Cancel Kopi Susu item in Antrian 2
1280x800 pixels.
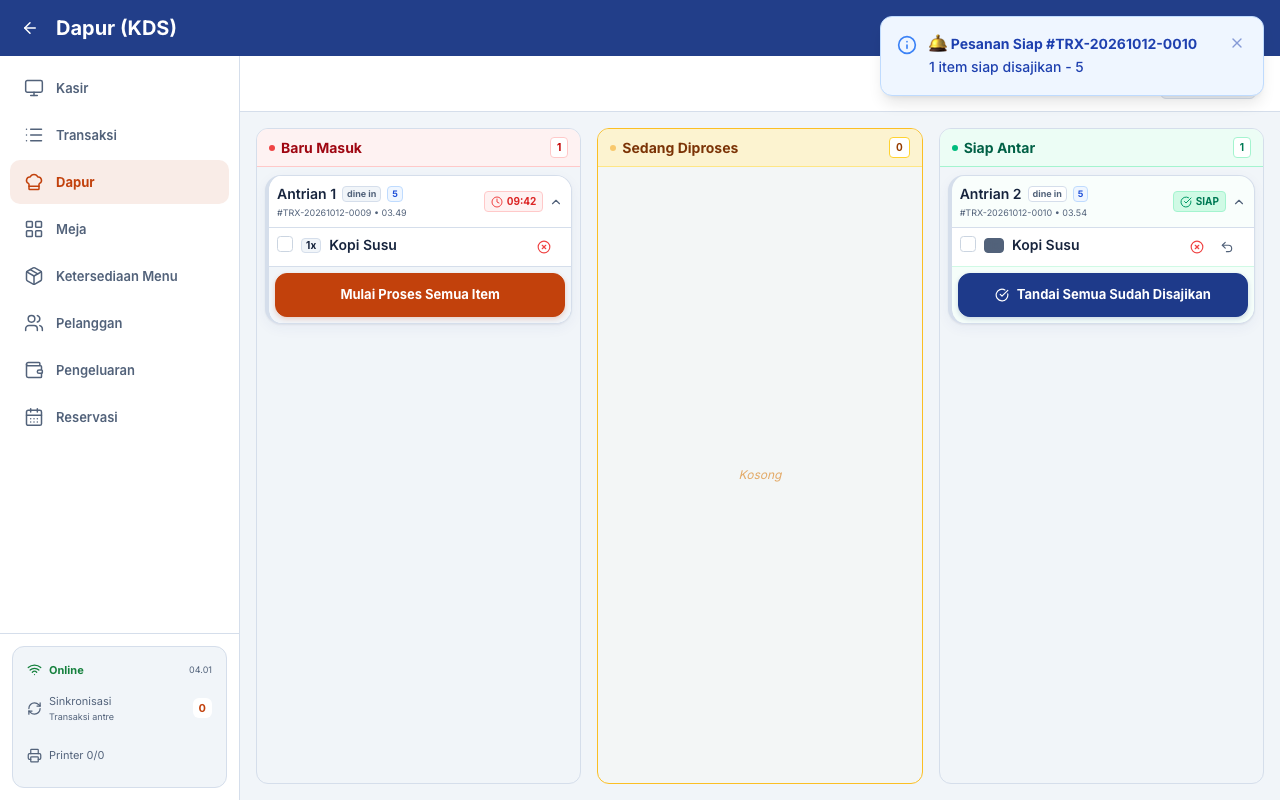tap(1197, 247)
